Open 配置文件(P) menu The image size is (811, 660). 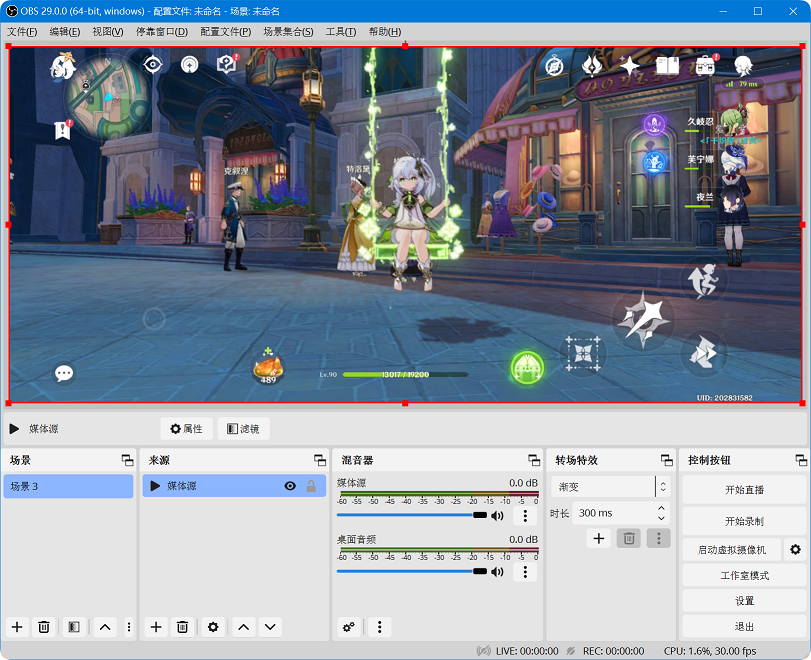[x=226, y=32]
